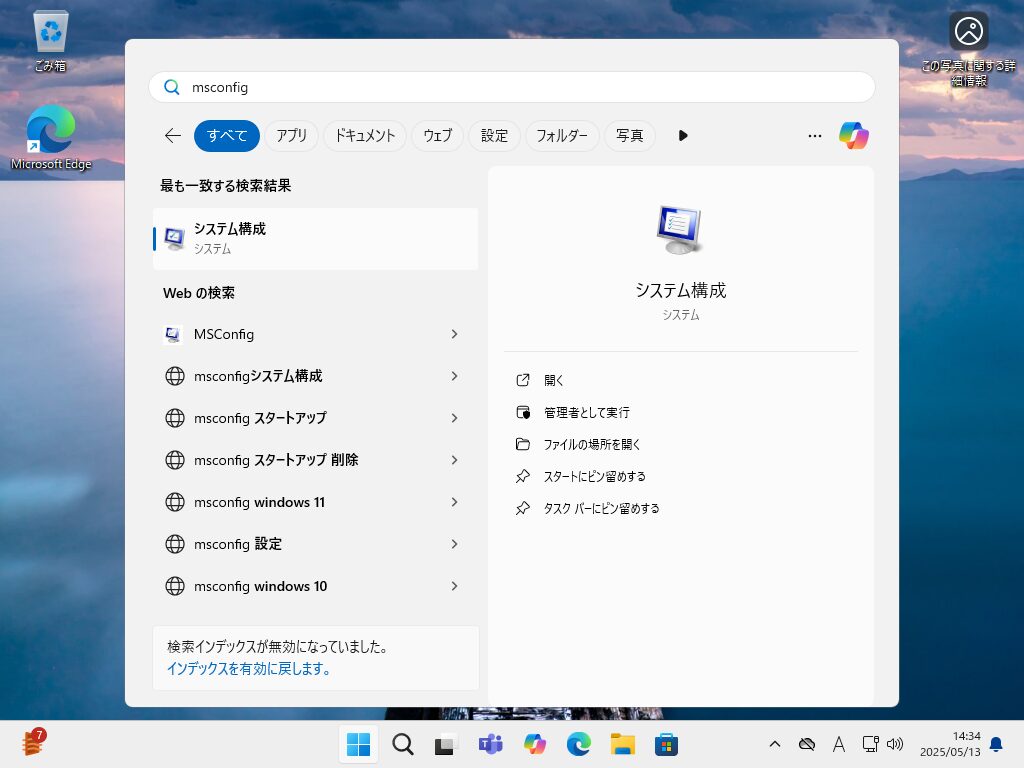Expand chevron for msconfig windows 10
Image resolution: width=1024 pixels, height=768 pixels.
click(455, 586)
